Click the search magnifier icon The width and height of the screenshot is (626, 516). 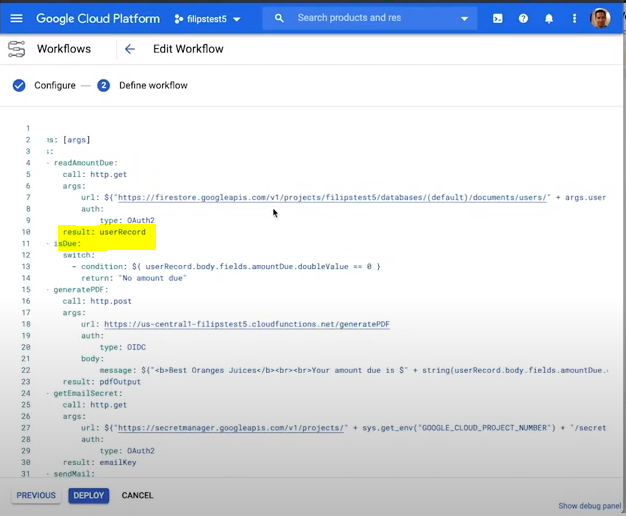[x=279, y=18]
